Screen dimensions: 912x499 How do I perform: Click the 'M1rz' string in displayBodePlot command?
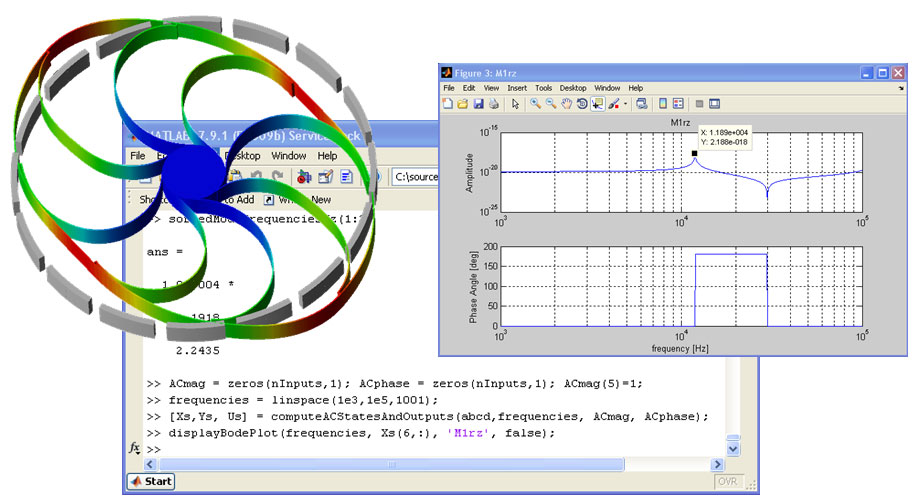tap(468, 433)
